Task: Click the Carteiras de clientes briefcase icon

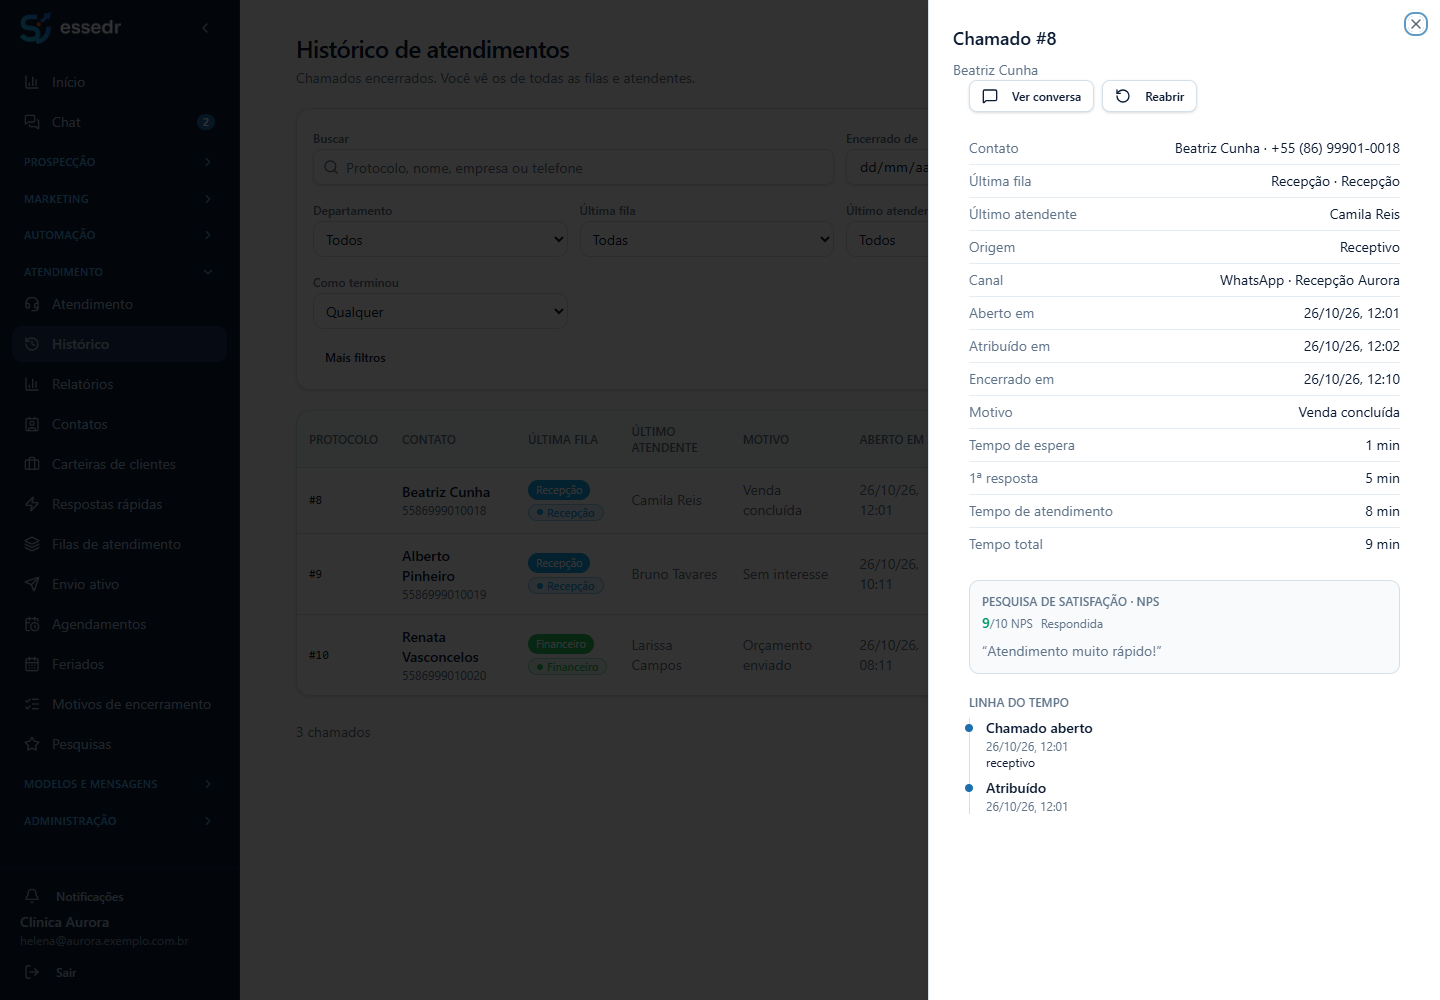Action: point(32,464)
